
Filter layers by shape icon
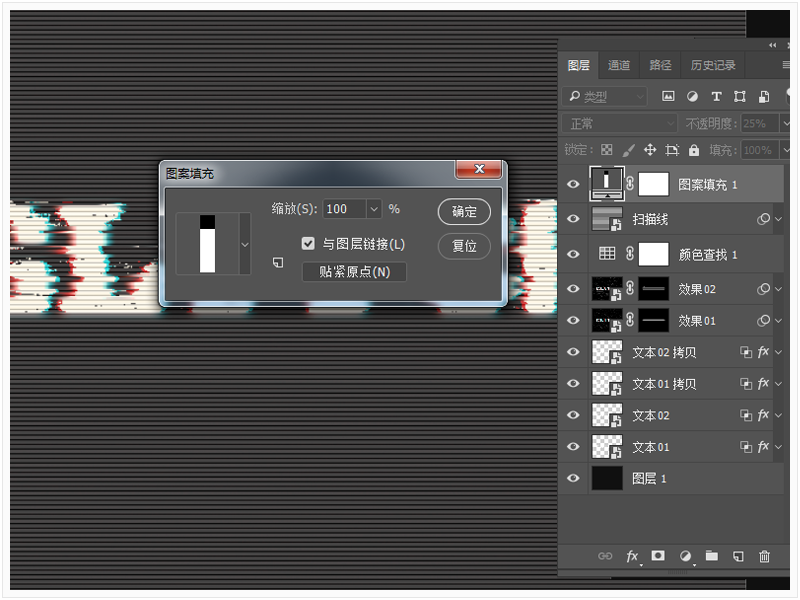[x=739, y=96]
